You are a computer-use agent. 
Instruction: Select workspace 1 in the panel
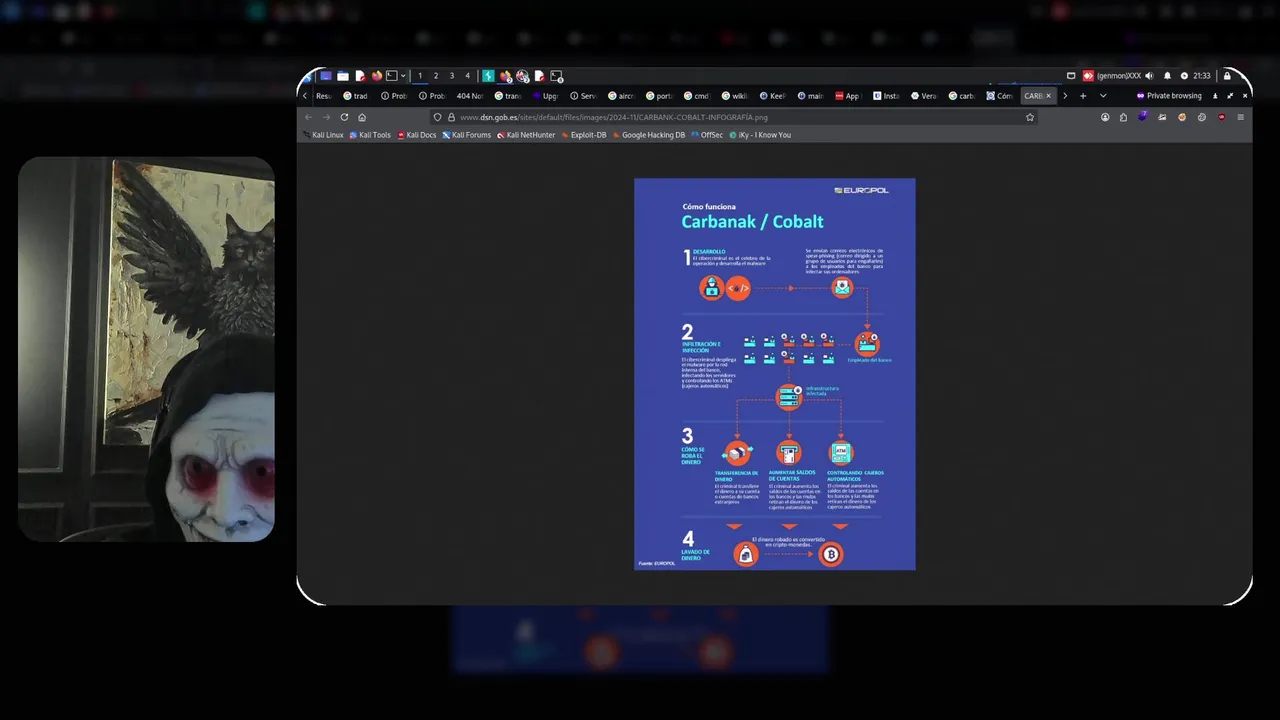click(420, 76)
